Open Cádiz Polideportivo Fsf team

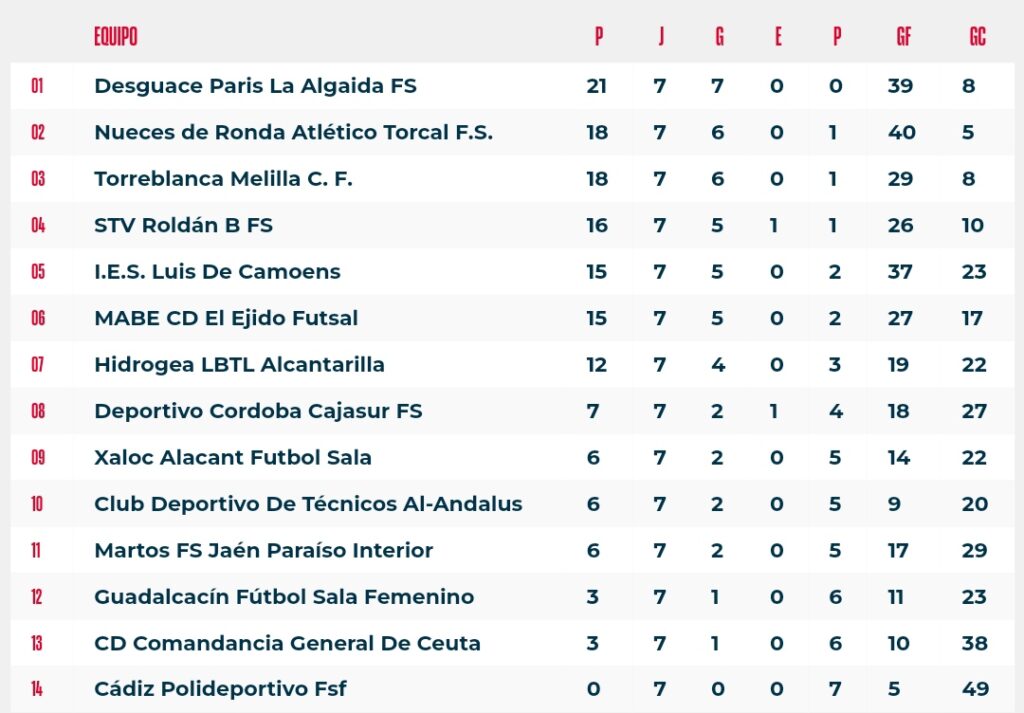[220, 689]
